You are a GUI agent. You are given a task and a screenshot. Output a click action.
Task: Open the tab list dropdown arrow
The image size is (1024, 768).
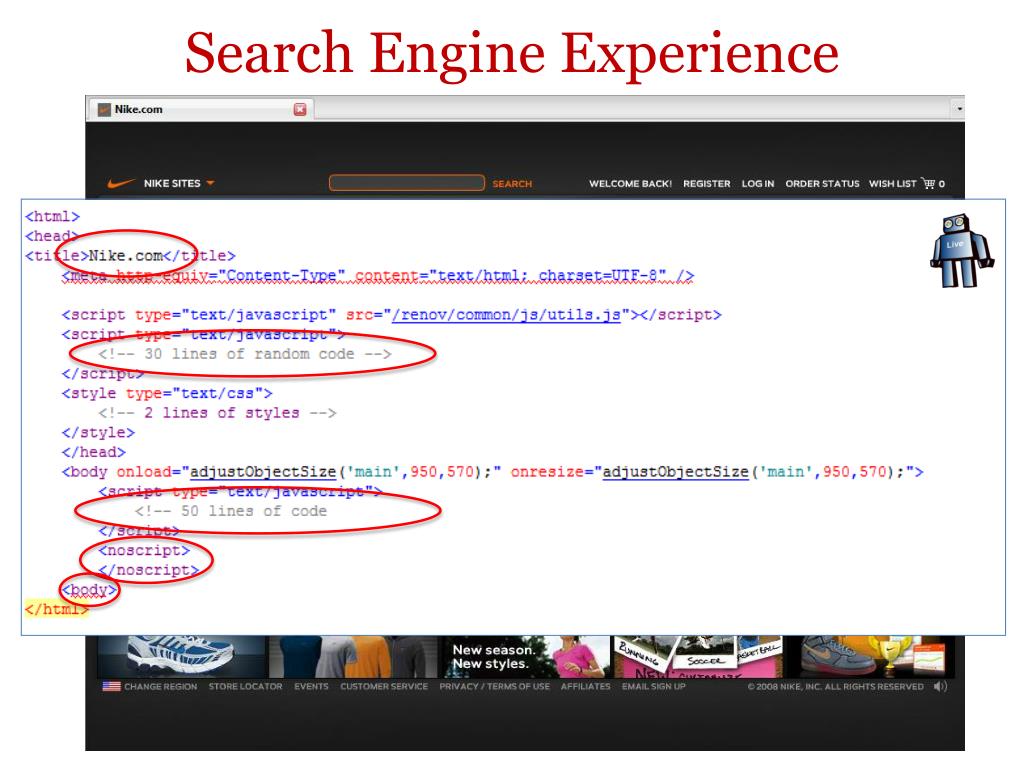(x=959, y=108)
